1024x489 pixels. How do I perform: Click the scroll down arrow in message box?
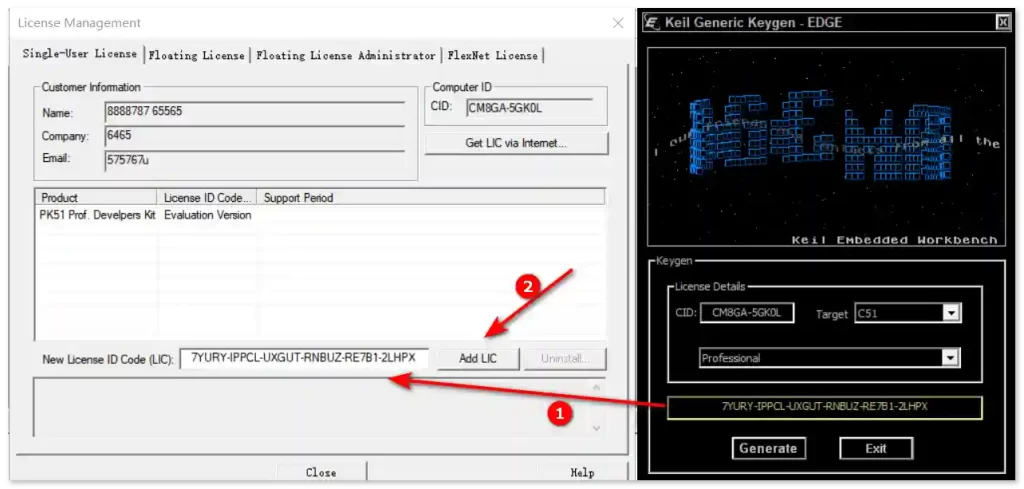(x=598, y=427)
